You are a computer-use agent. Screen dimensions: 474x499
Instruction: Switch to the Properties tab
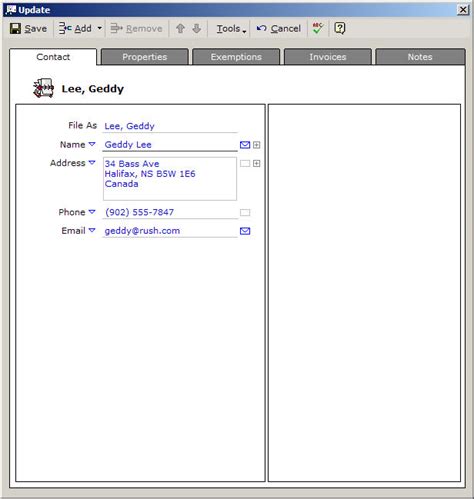point(145,57)
